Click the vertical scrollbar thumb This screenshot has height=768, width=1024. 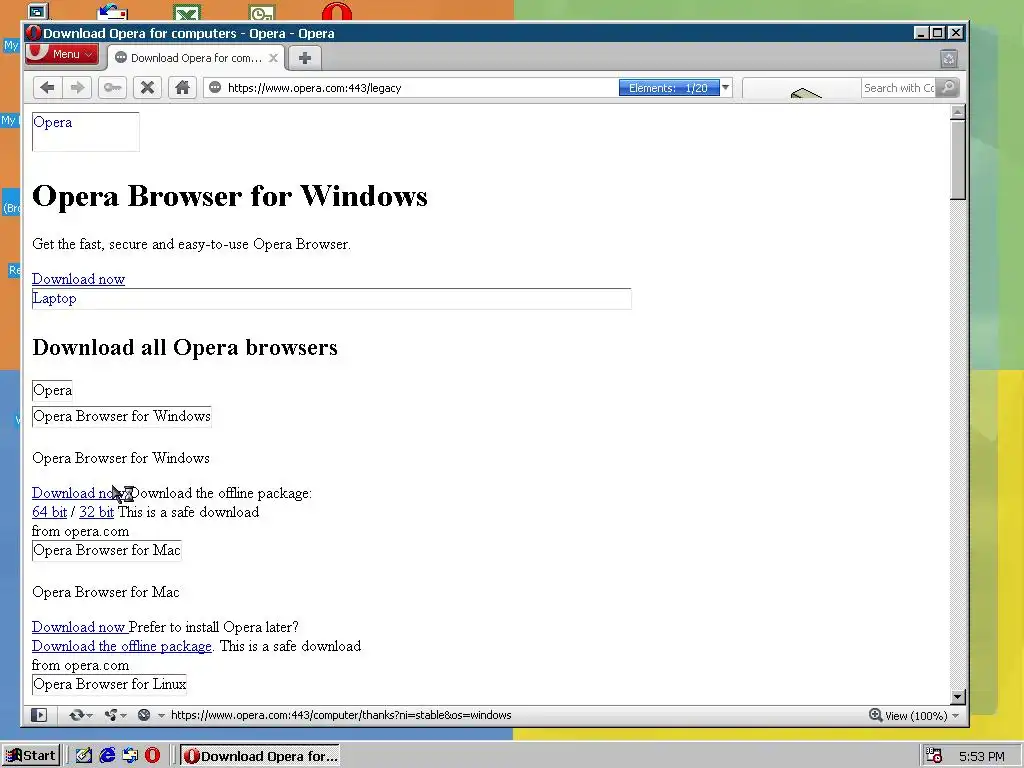click(957, 160)
